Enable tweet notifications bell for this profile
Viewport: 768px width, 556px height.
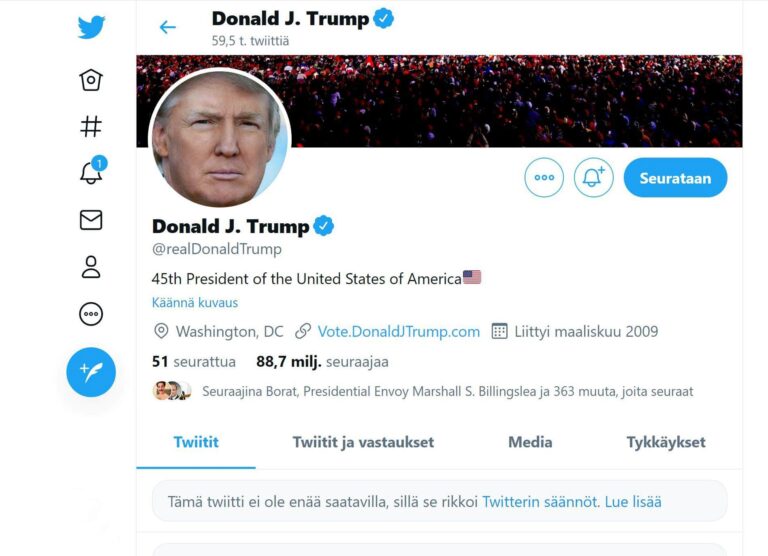coord(593,178)
